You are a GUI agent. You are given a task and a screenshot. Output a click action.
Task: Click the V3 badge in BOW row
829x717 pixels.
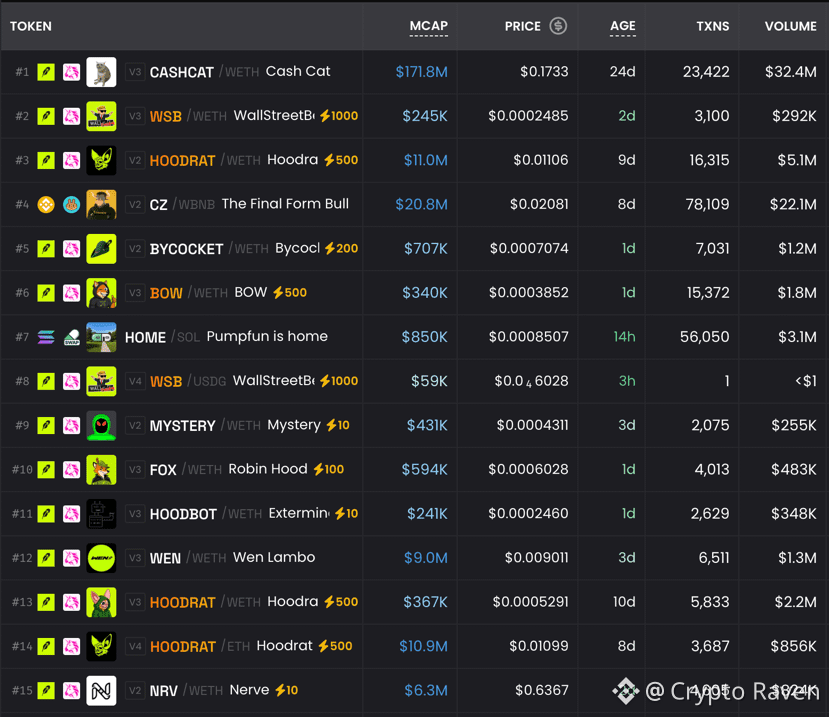[135, 292]
